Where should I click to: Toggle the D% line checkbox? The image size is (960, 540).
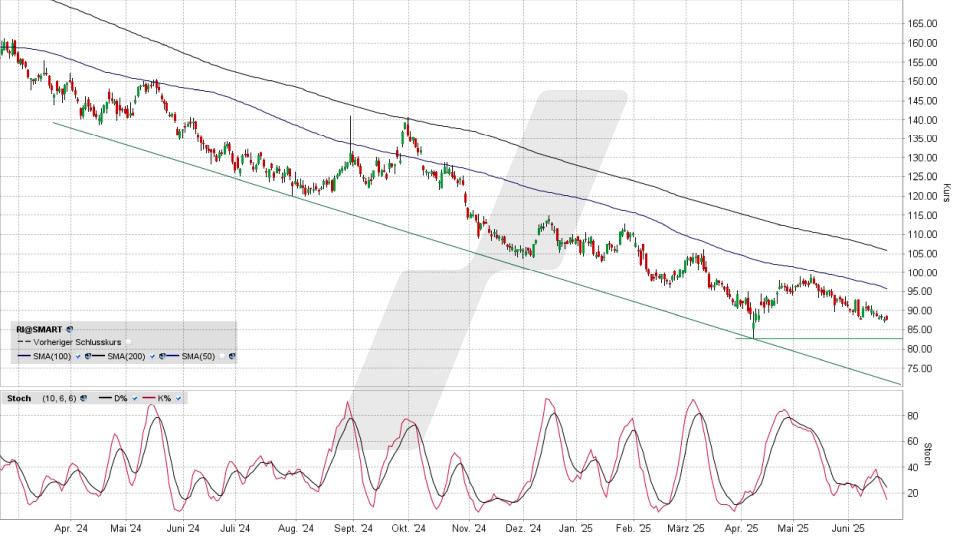click(135, 398)
